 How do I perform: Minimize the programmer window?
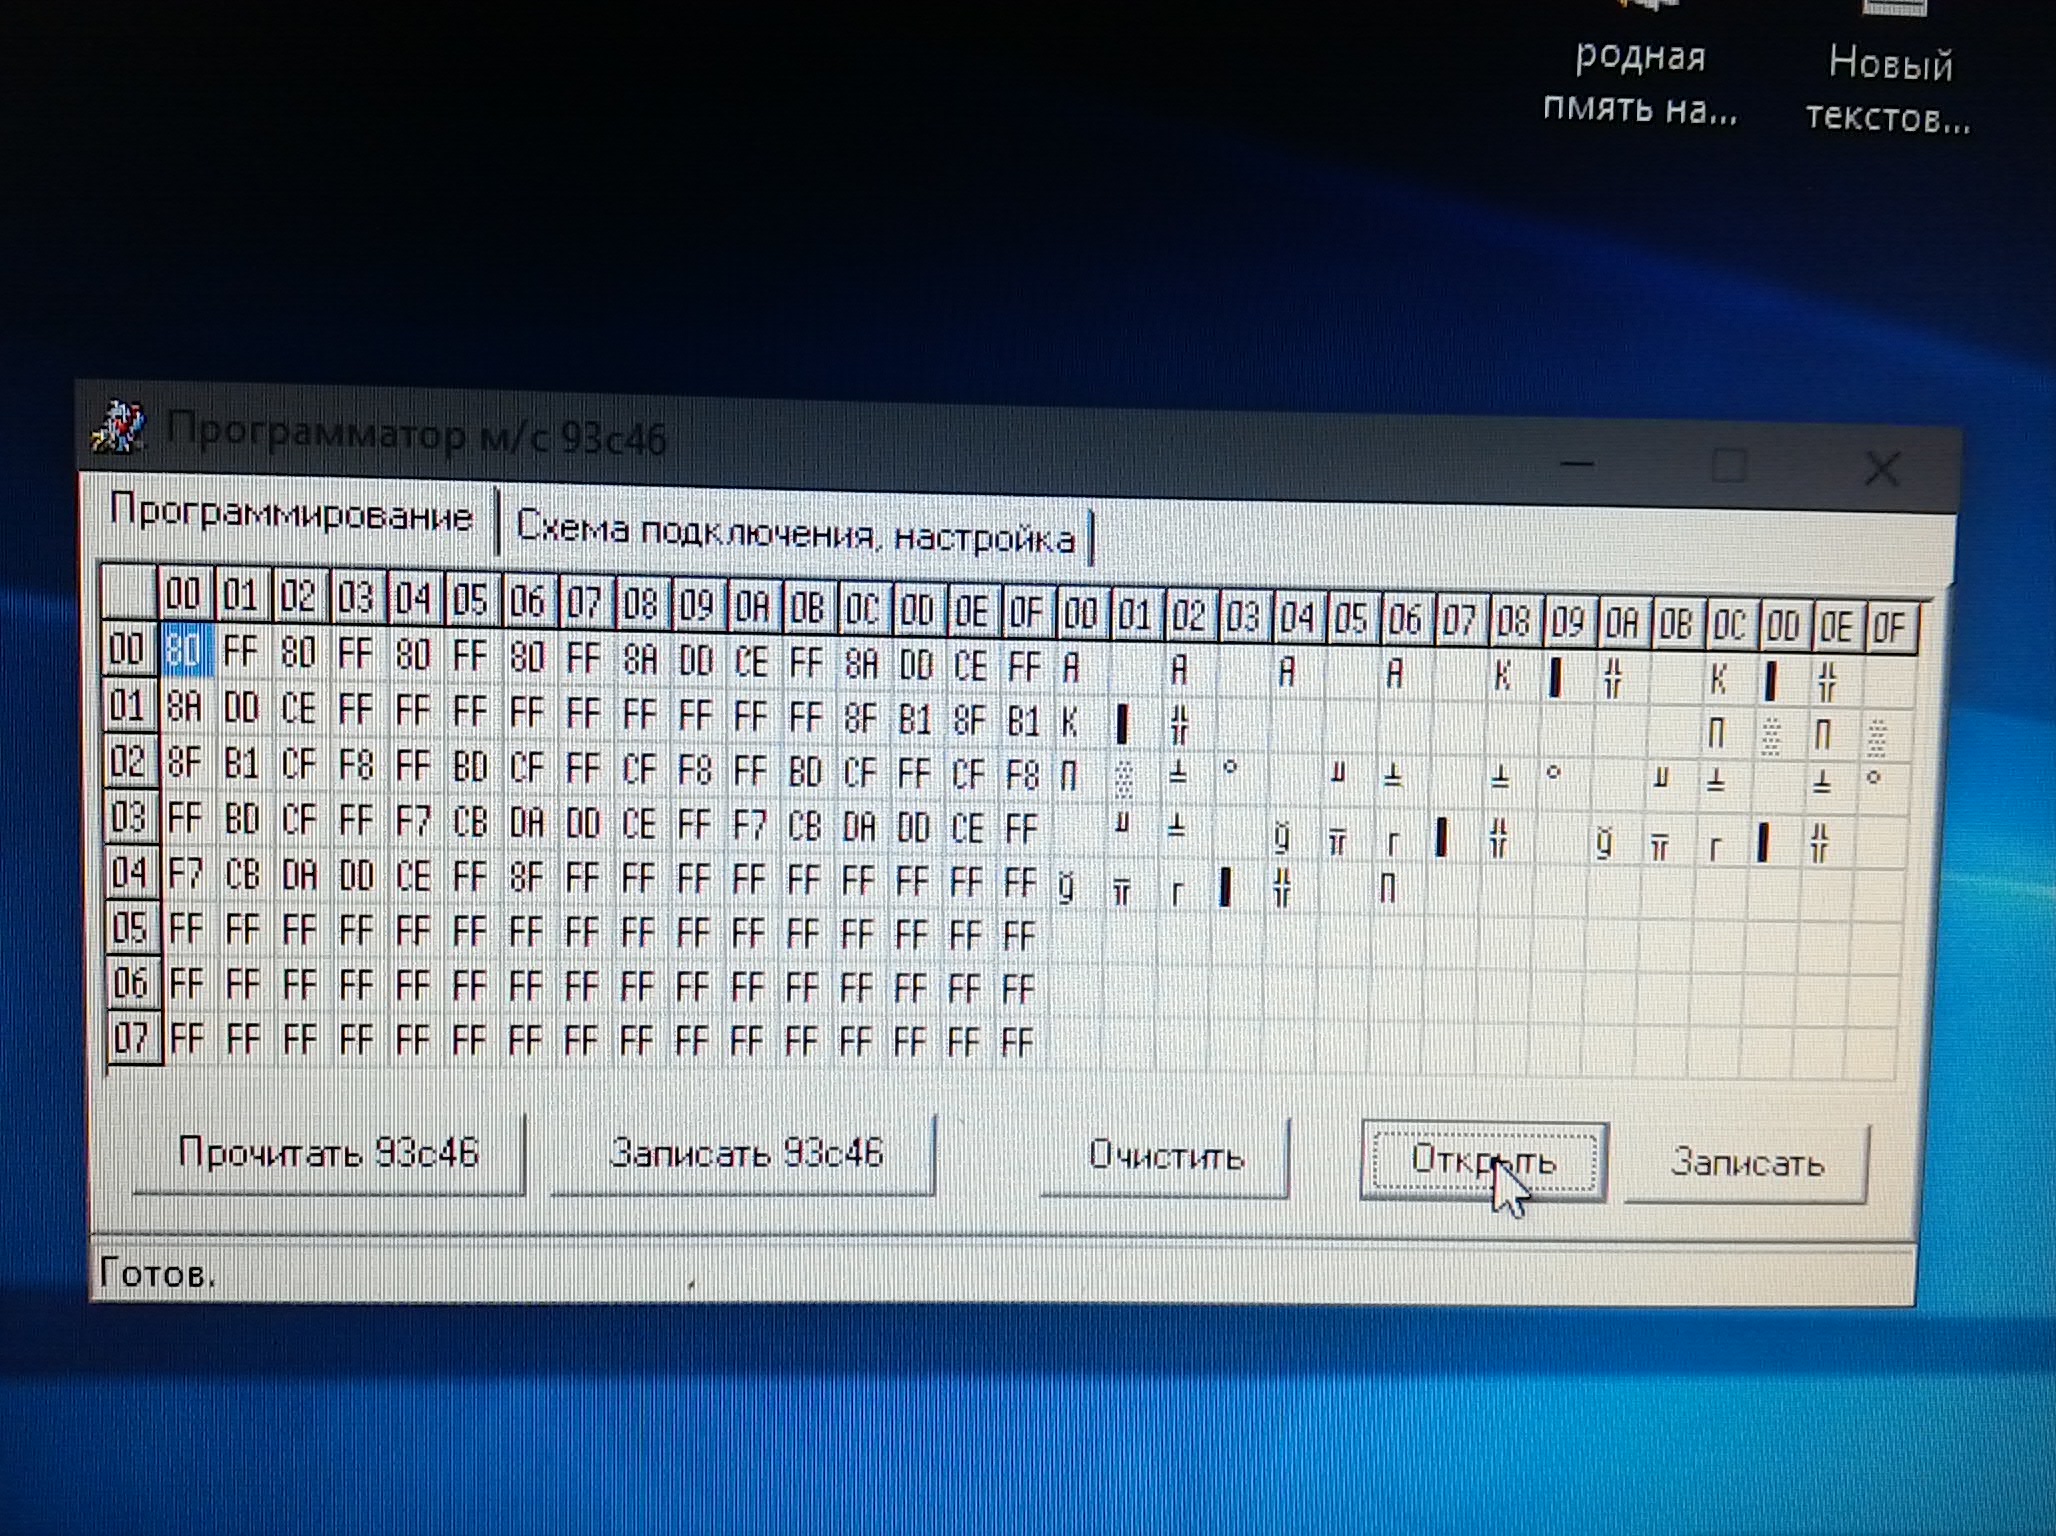1577,463
